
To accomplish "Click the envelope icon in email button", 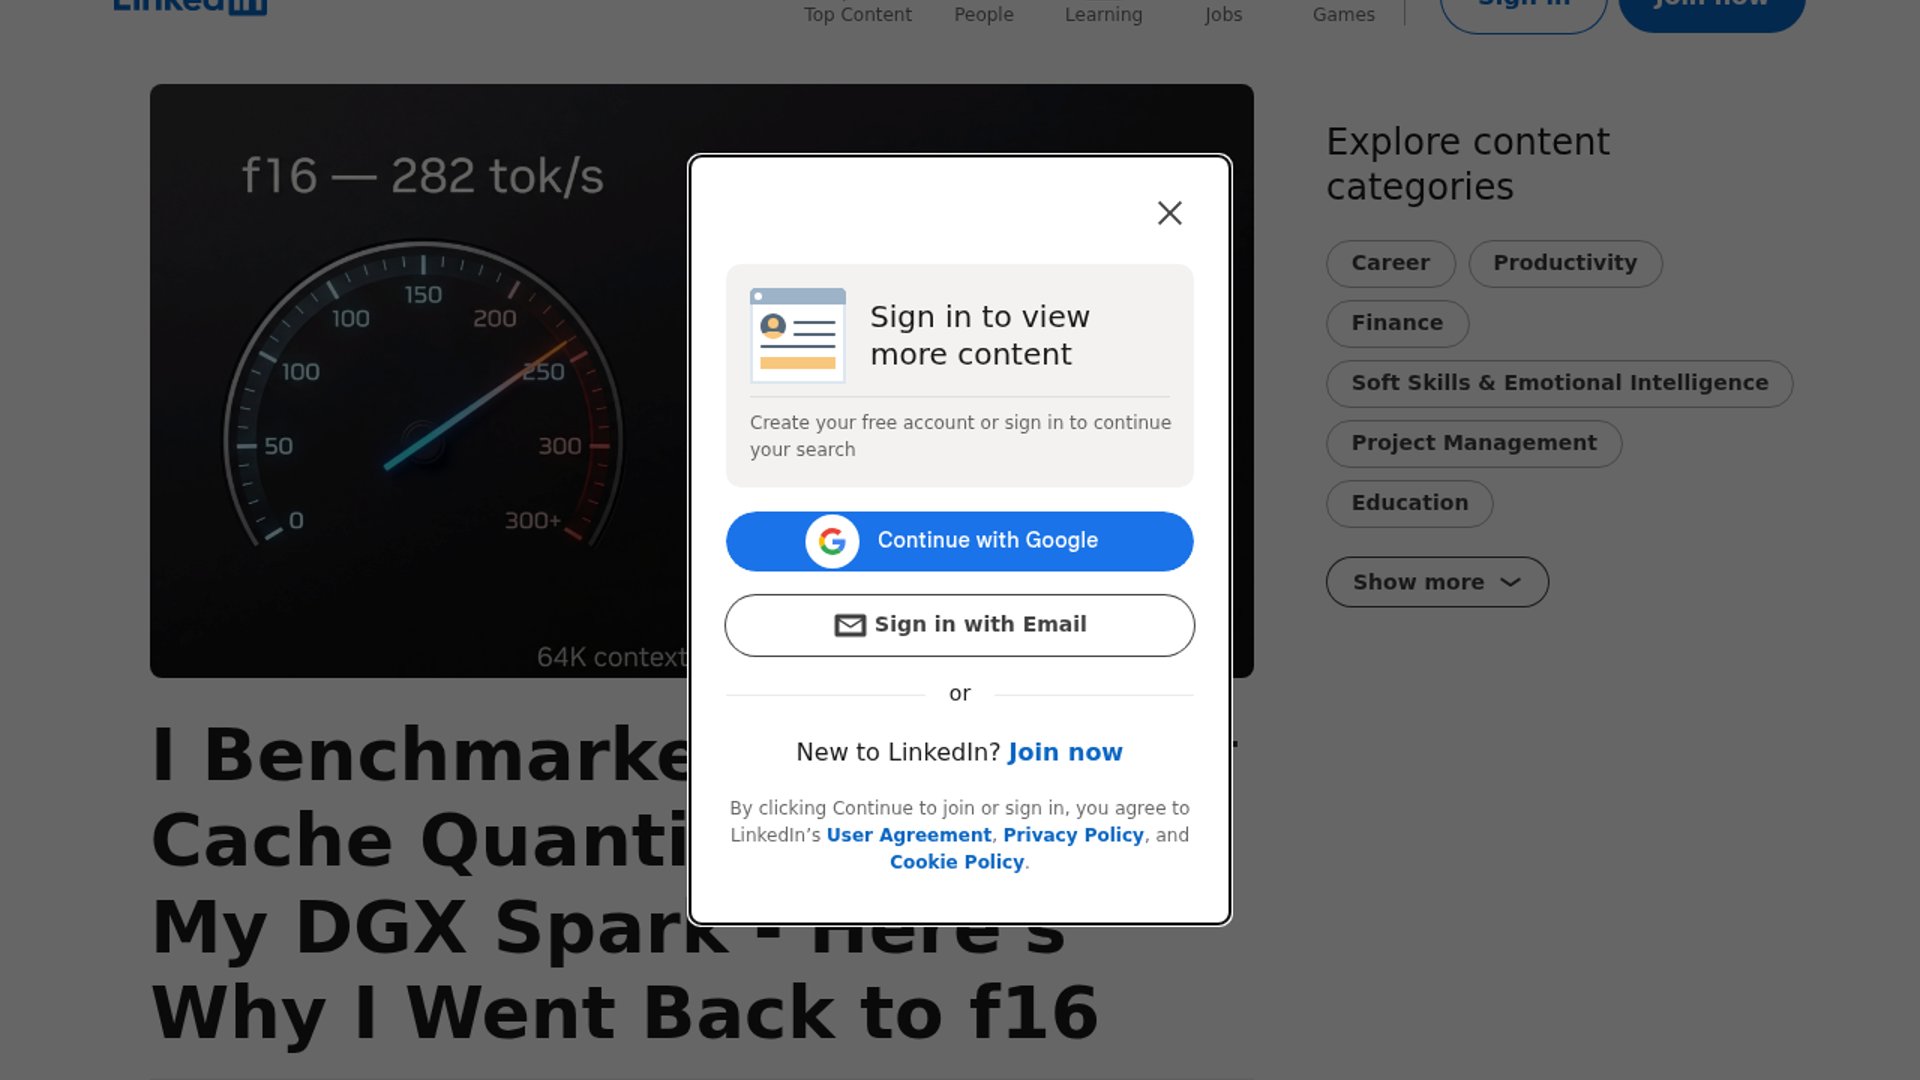I will coord(850,625).
